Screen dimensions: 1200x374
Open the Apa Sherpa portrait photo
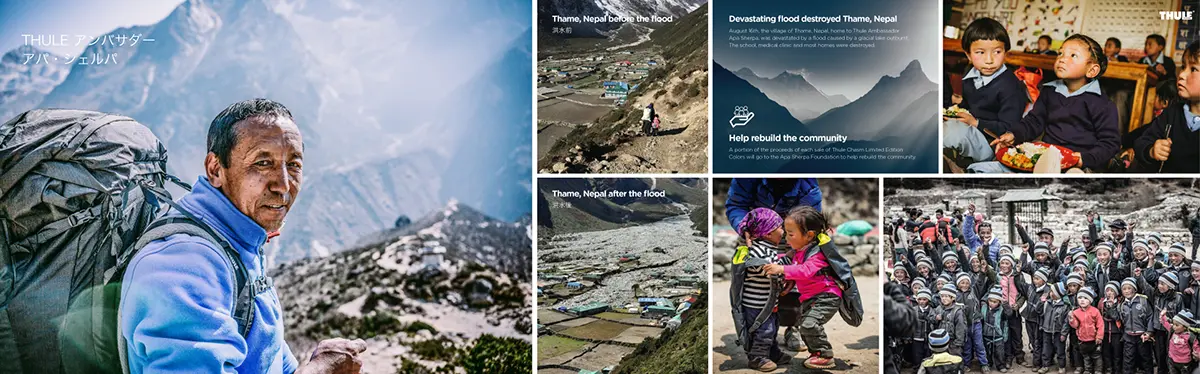point(265,187)
